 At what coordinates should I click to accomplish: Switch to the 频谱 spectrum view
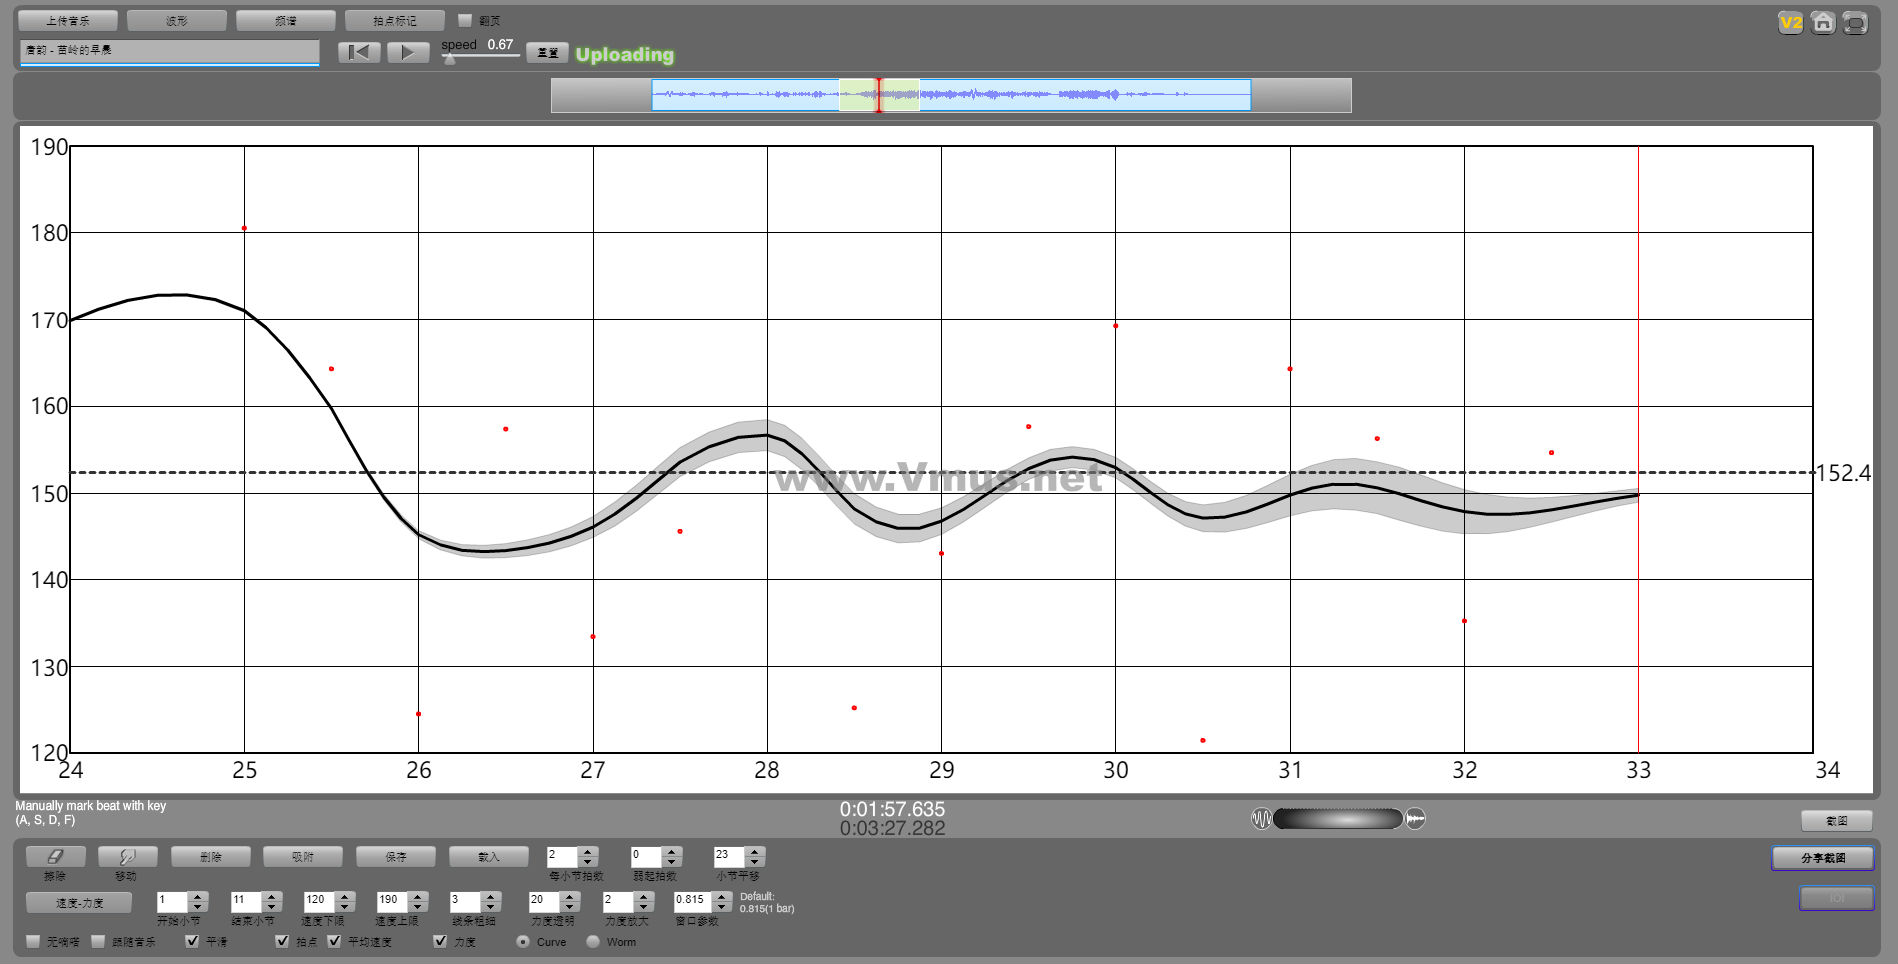point(286,21)
